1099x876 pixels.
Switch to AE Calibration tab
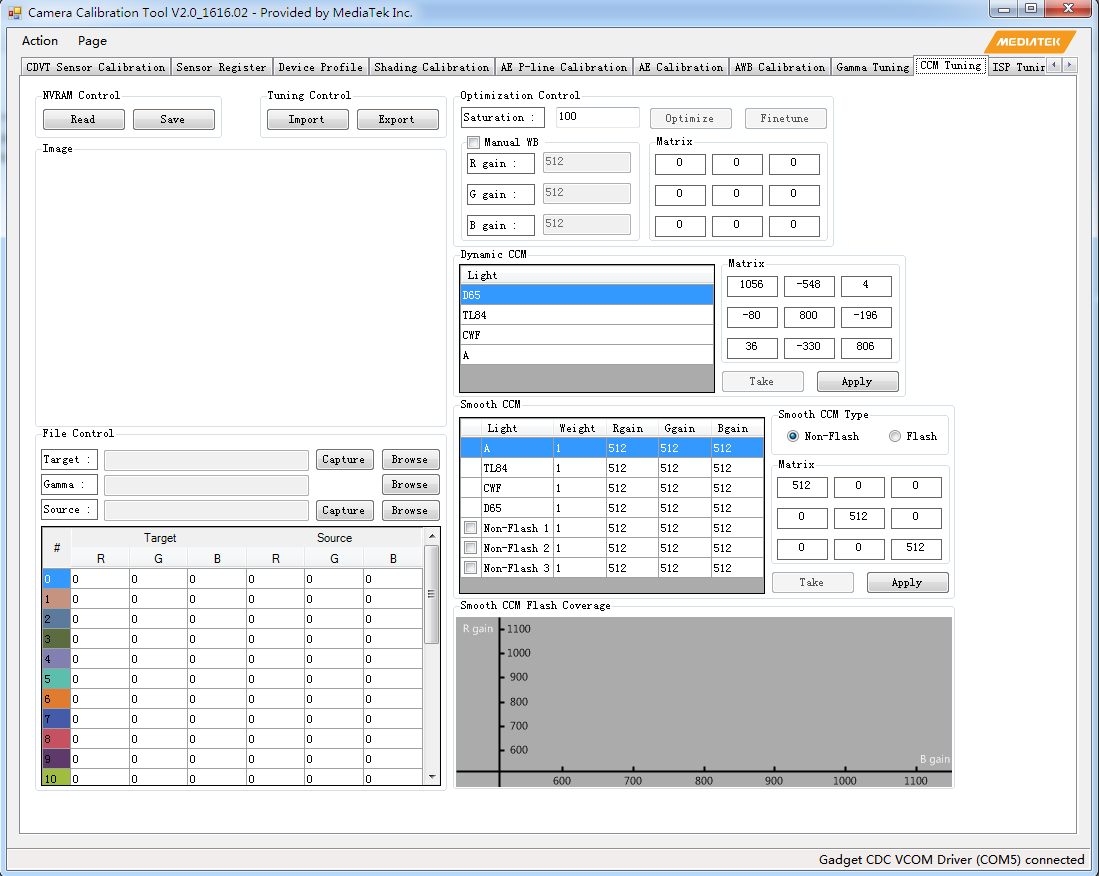pos(681,67)
